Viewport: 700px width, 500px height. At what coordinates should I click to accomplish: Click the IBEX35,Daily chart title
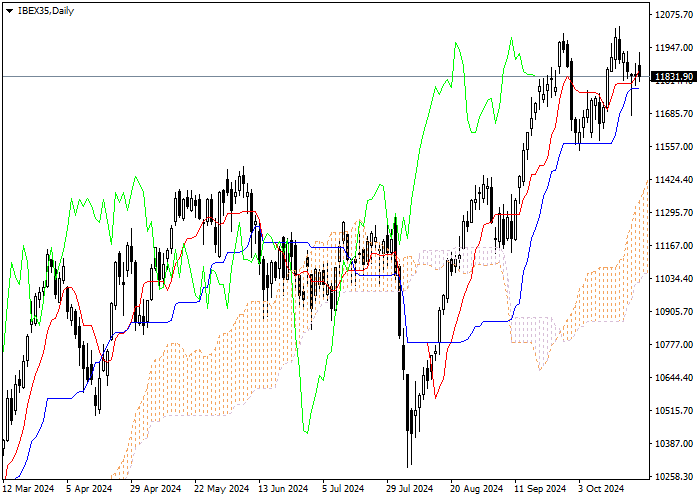click(x=46, y=11)
